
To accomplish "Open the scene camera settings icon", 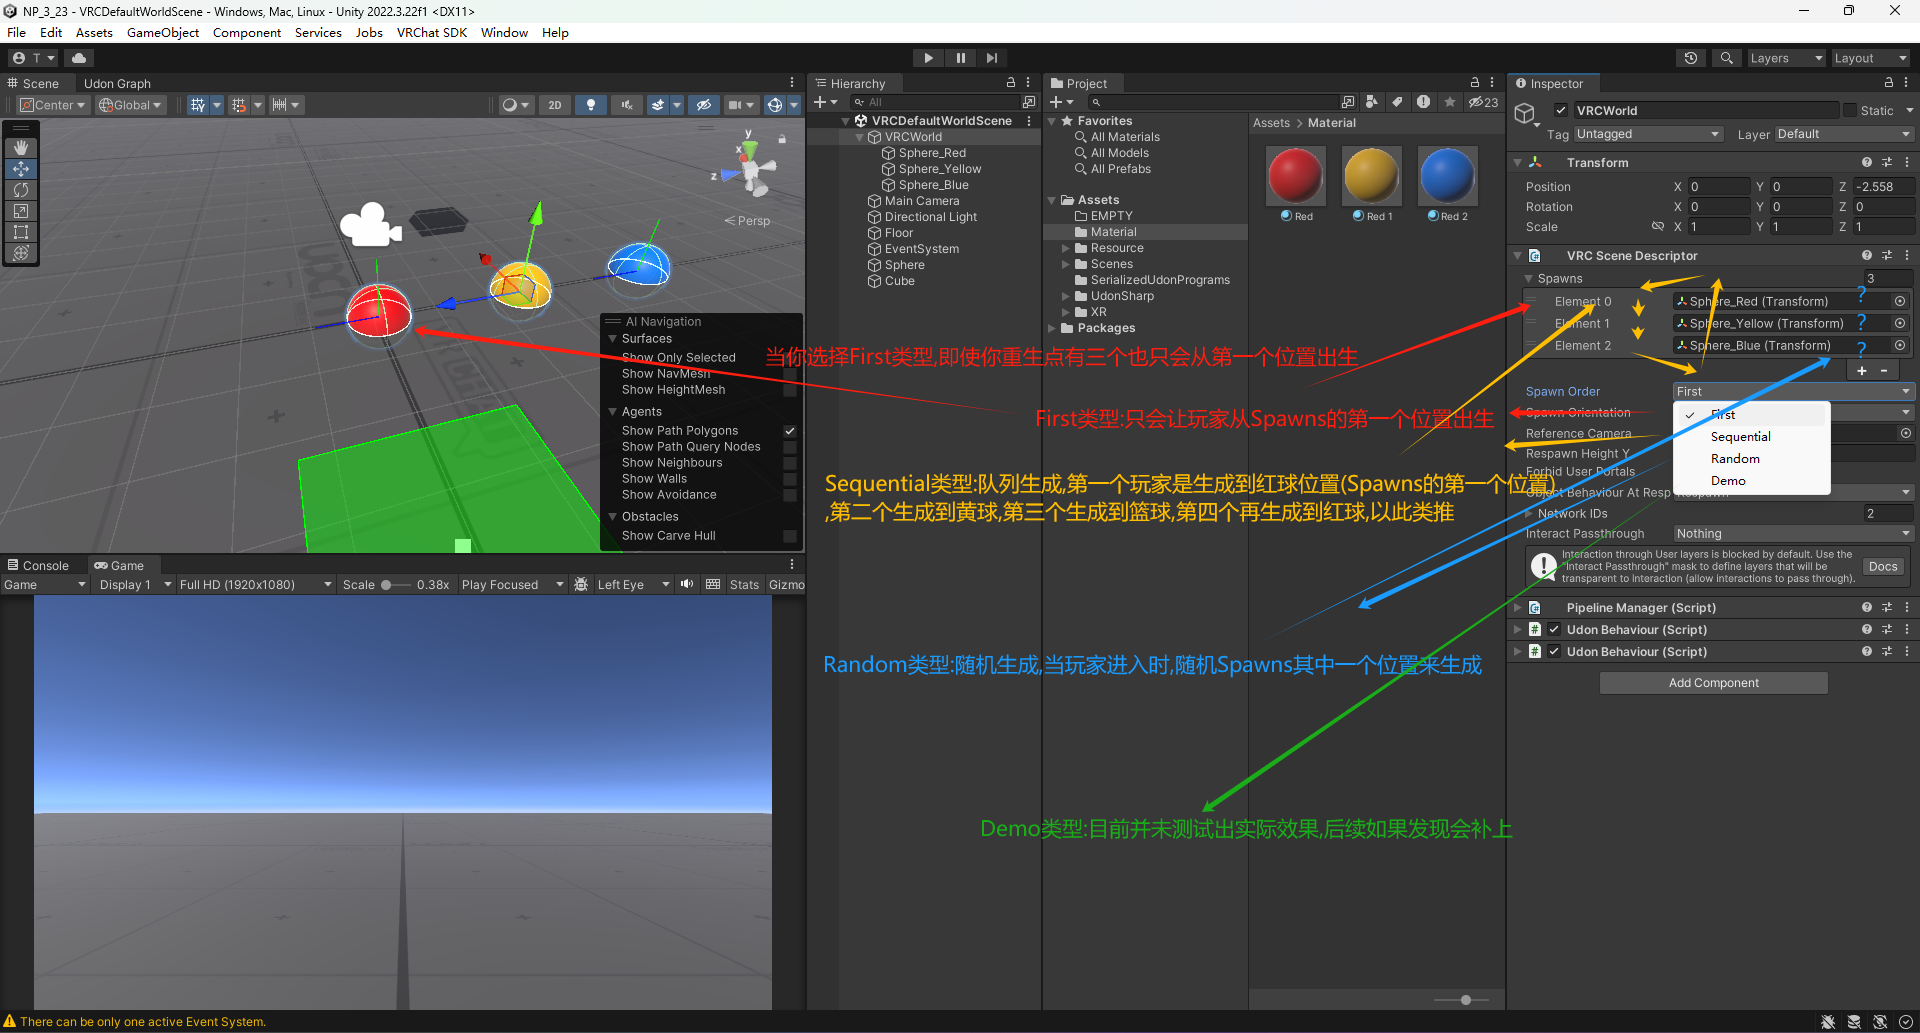I will pyautogui.click(x=736, y=105).
